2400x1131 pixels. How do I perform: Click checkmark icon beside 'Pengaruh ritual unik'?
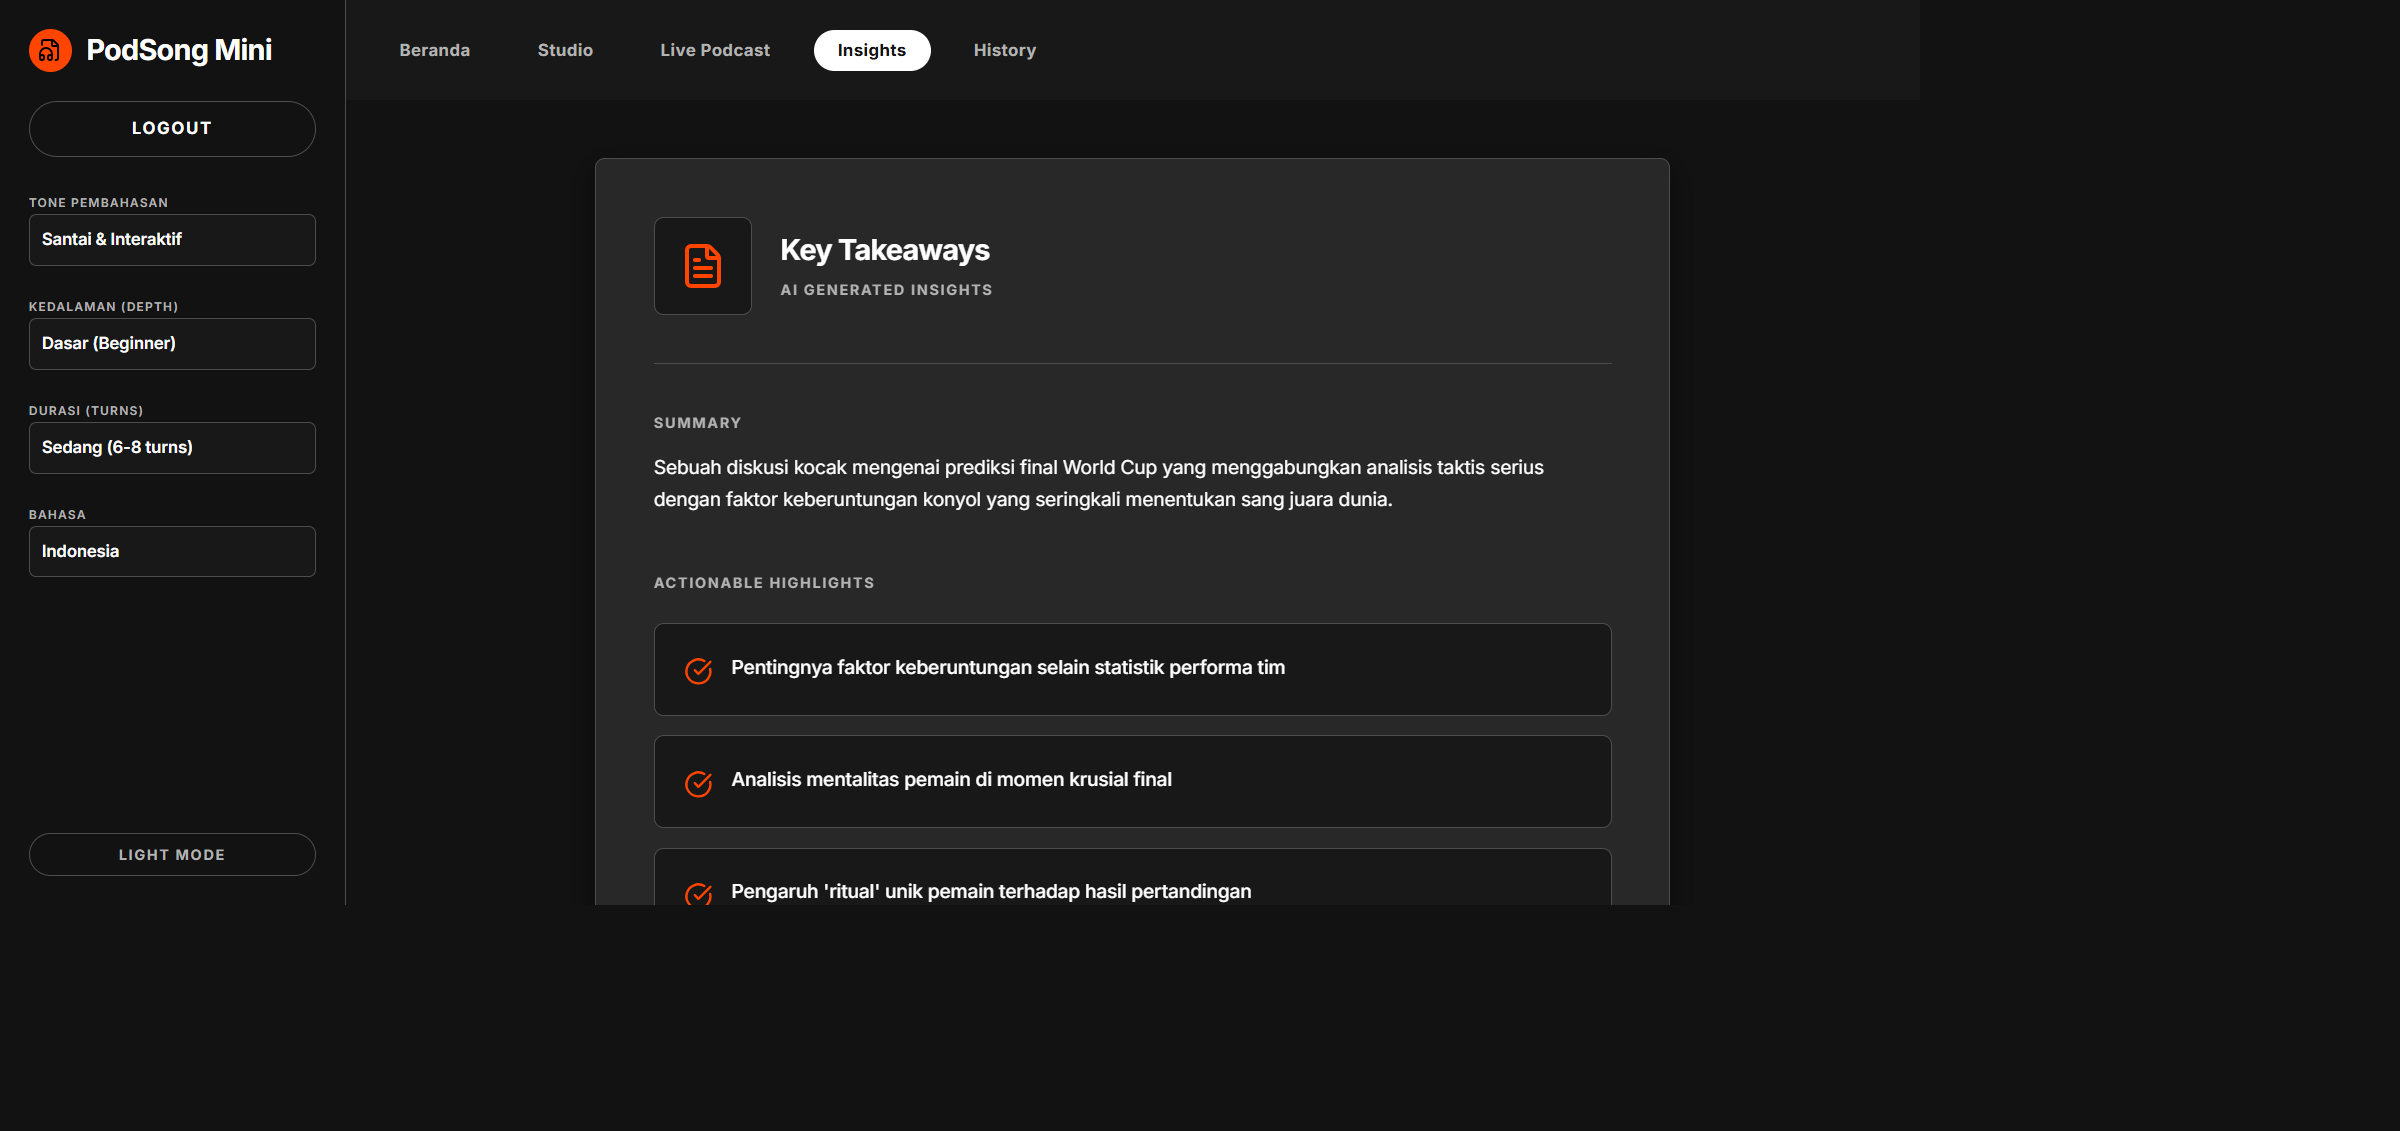pyautogui.click(x=699, y=893)
